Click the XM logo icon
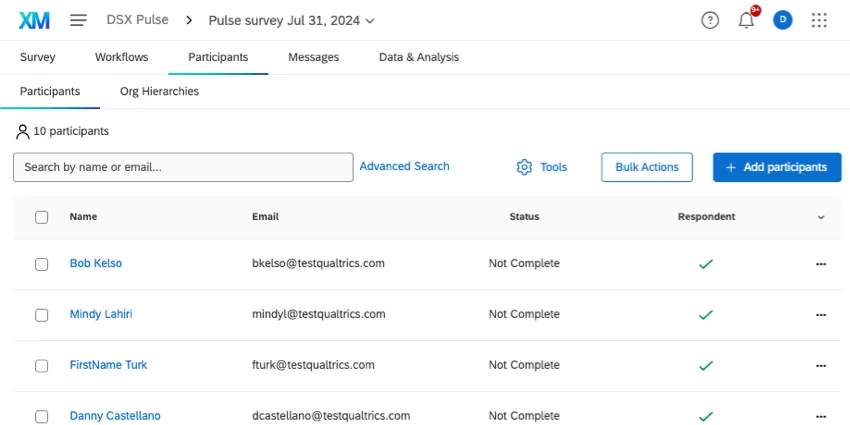Screen dimensions: 850x425 click(35, 20)
